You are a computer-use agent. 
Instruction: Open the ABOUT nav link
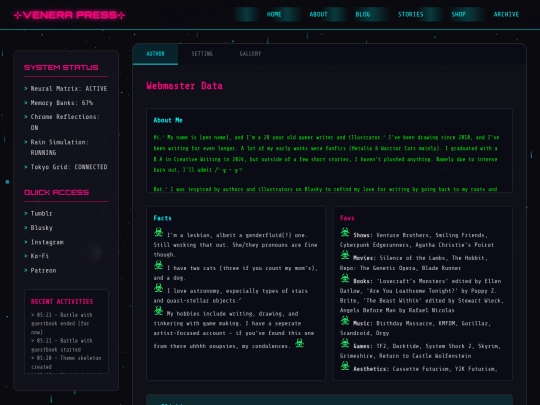click(x=318, y=14)
